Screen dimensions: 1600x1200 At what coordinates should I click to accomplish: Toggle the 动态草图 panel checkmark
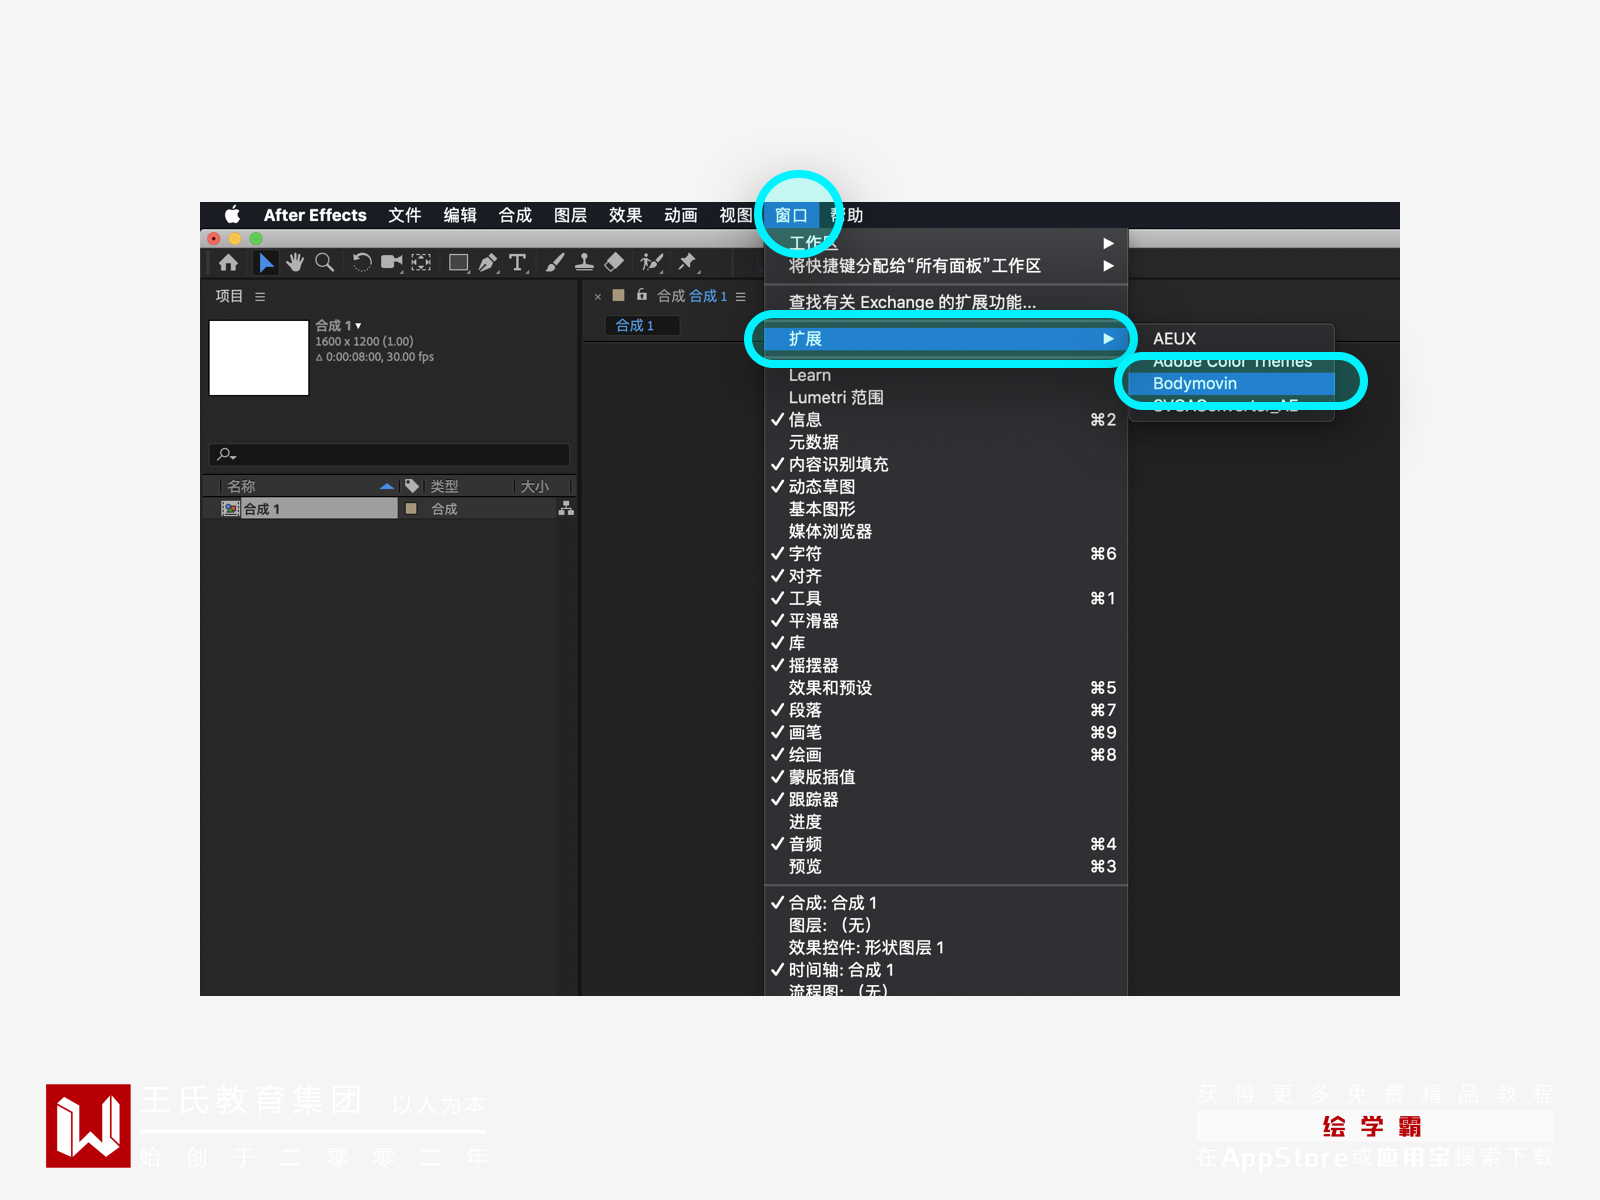coord(777,487)
